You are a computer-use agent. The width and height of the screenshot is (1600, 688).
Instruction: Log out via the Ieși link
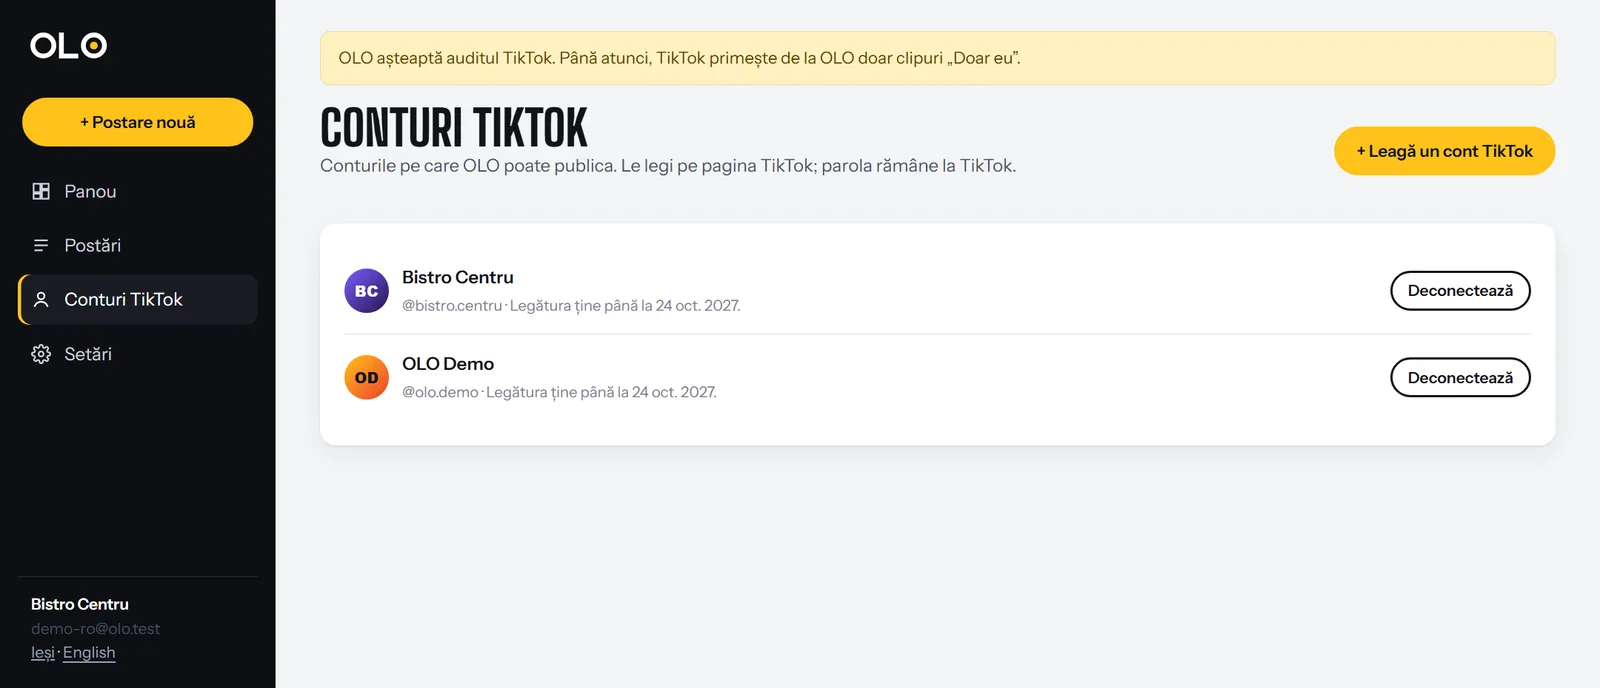[x=43, y=653]
